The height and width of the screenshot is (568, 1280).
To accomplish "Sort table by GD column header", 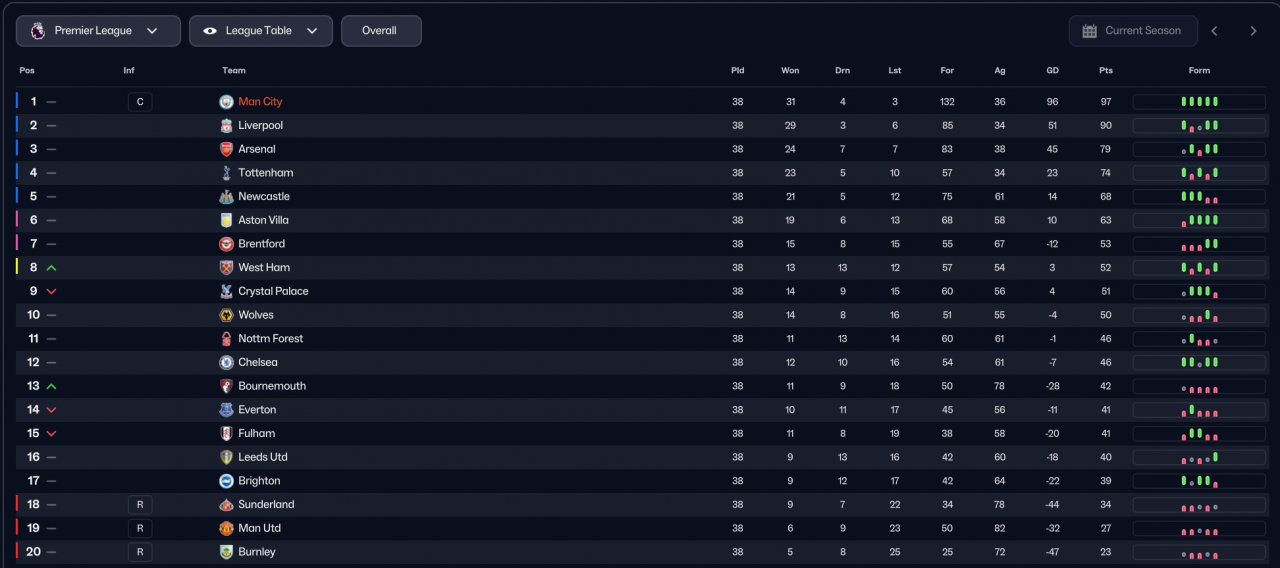I will (x=1052, y=71).
